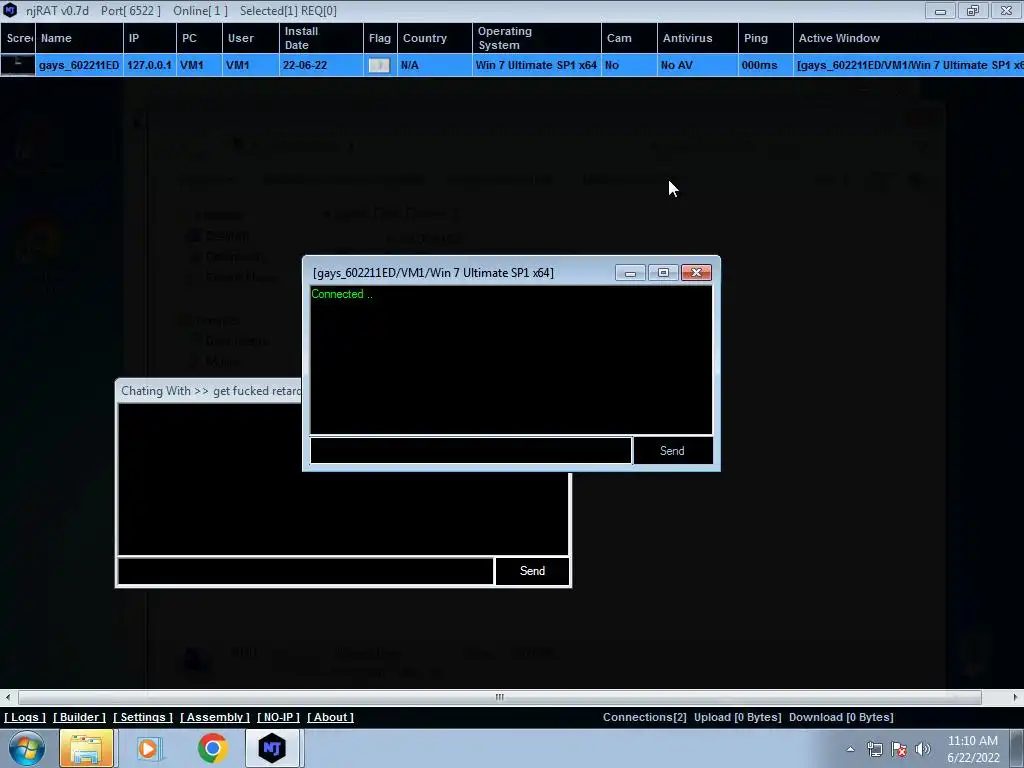Screen dimensions: 1024x768
Task: Minimize the front chat window
Action: coord(630,272)
